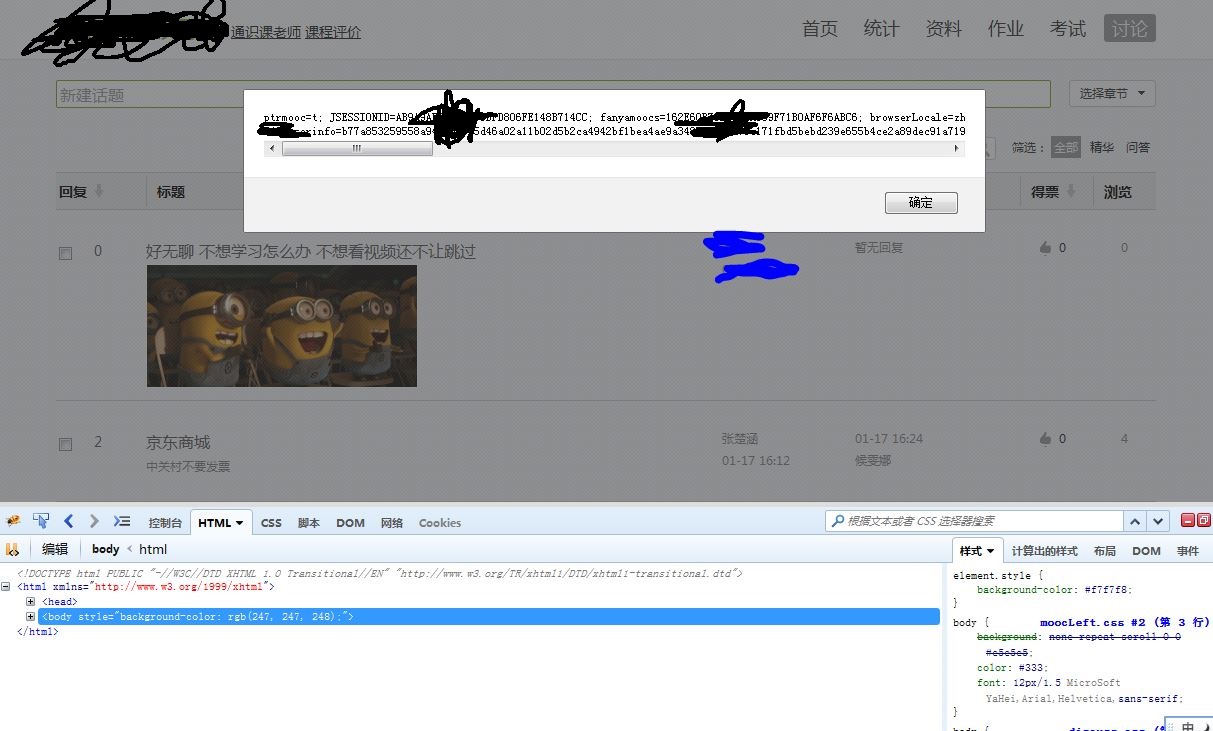Filter posts by 问答
The height and width of the screenshot is (731, 1213).
[x=1138, y=147]
